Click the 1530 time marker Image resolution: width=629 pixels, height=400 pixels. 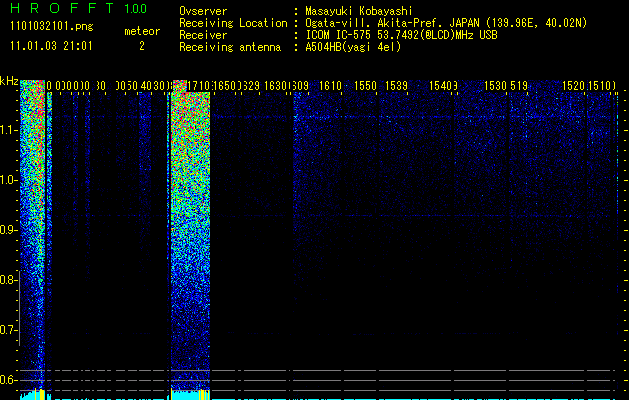[496, 86]
